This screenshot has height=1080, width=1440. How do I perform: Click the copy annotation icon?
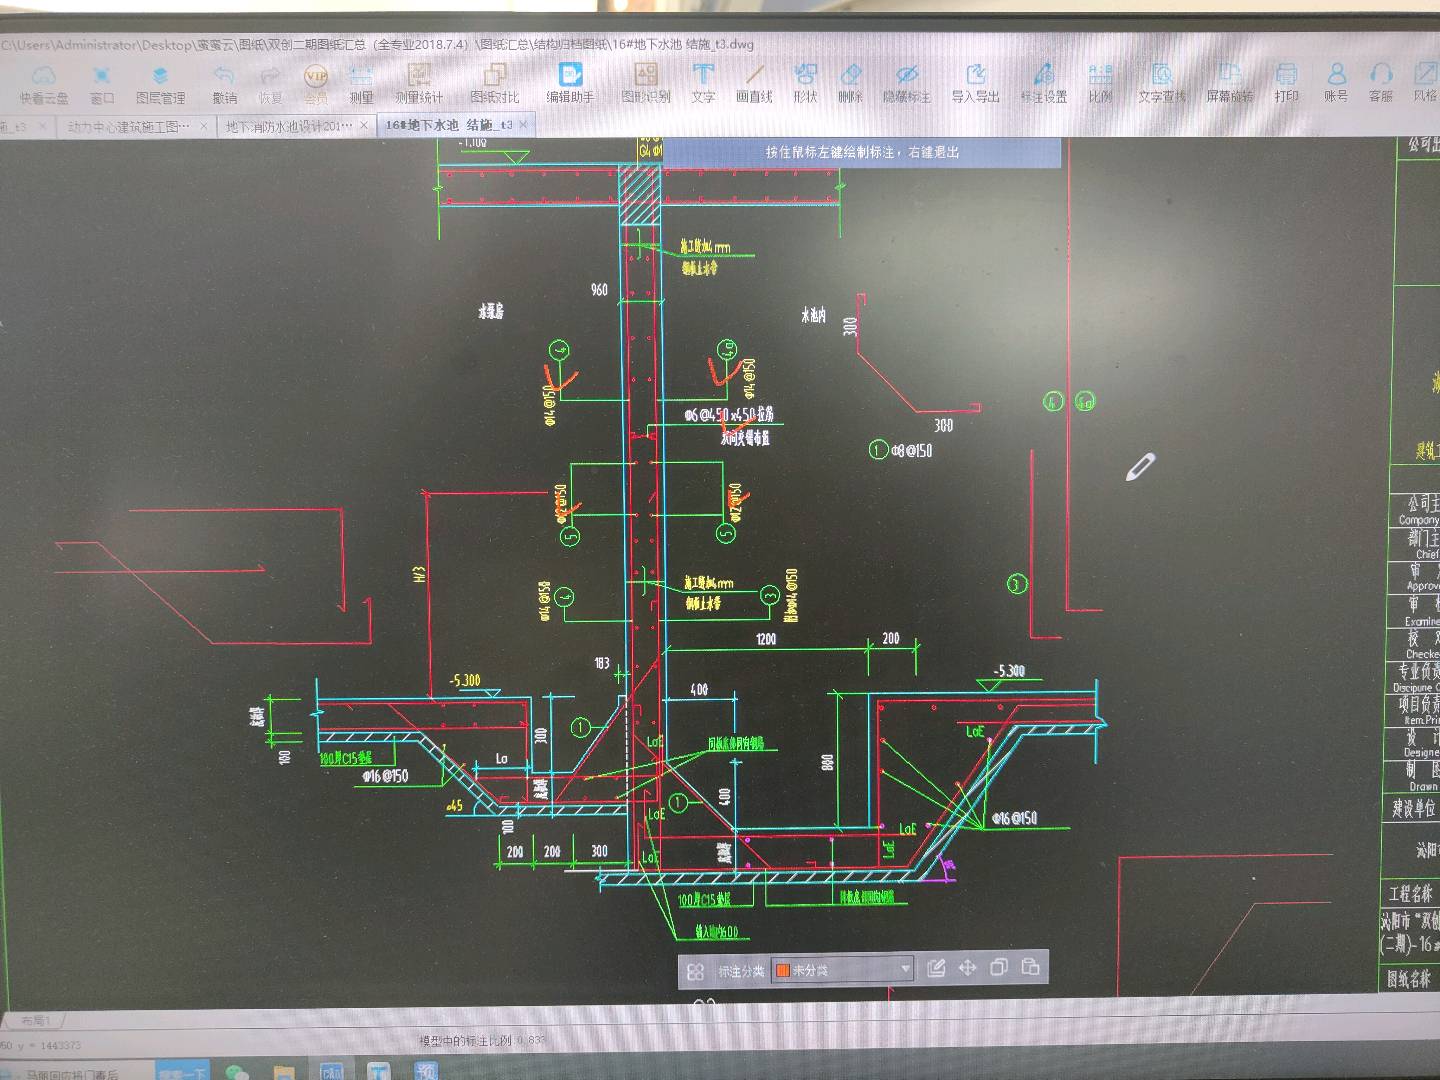click(998, 967)
